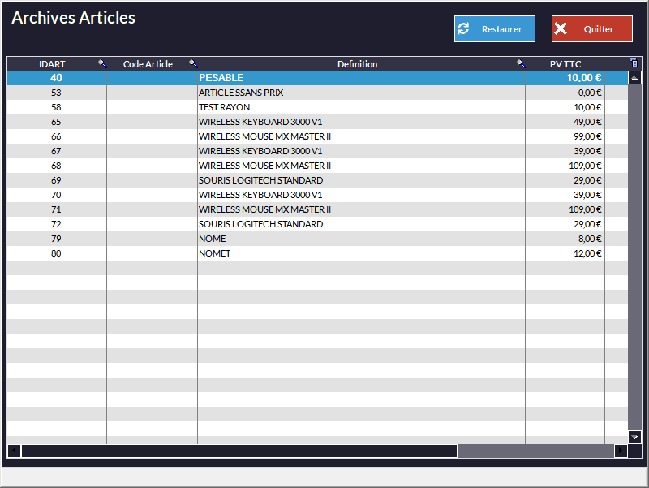Open the table options icon at top-right corner
Viewport: 649px width, 488px height.
coord(634,64)
